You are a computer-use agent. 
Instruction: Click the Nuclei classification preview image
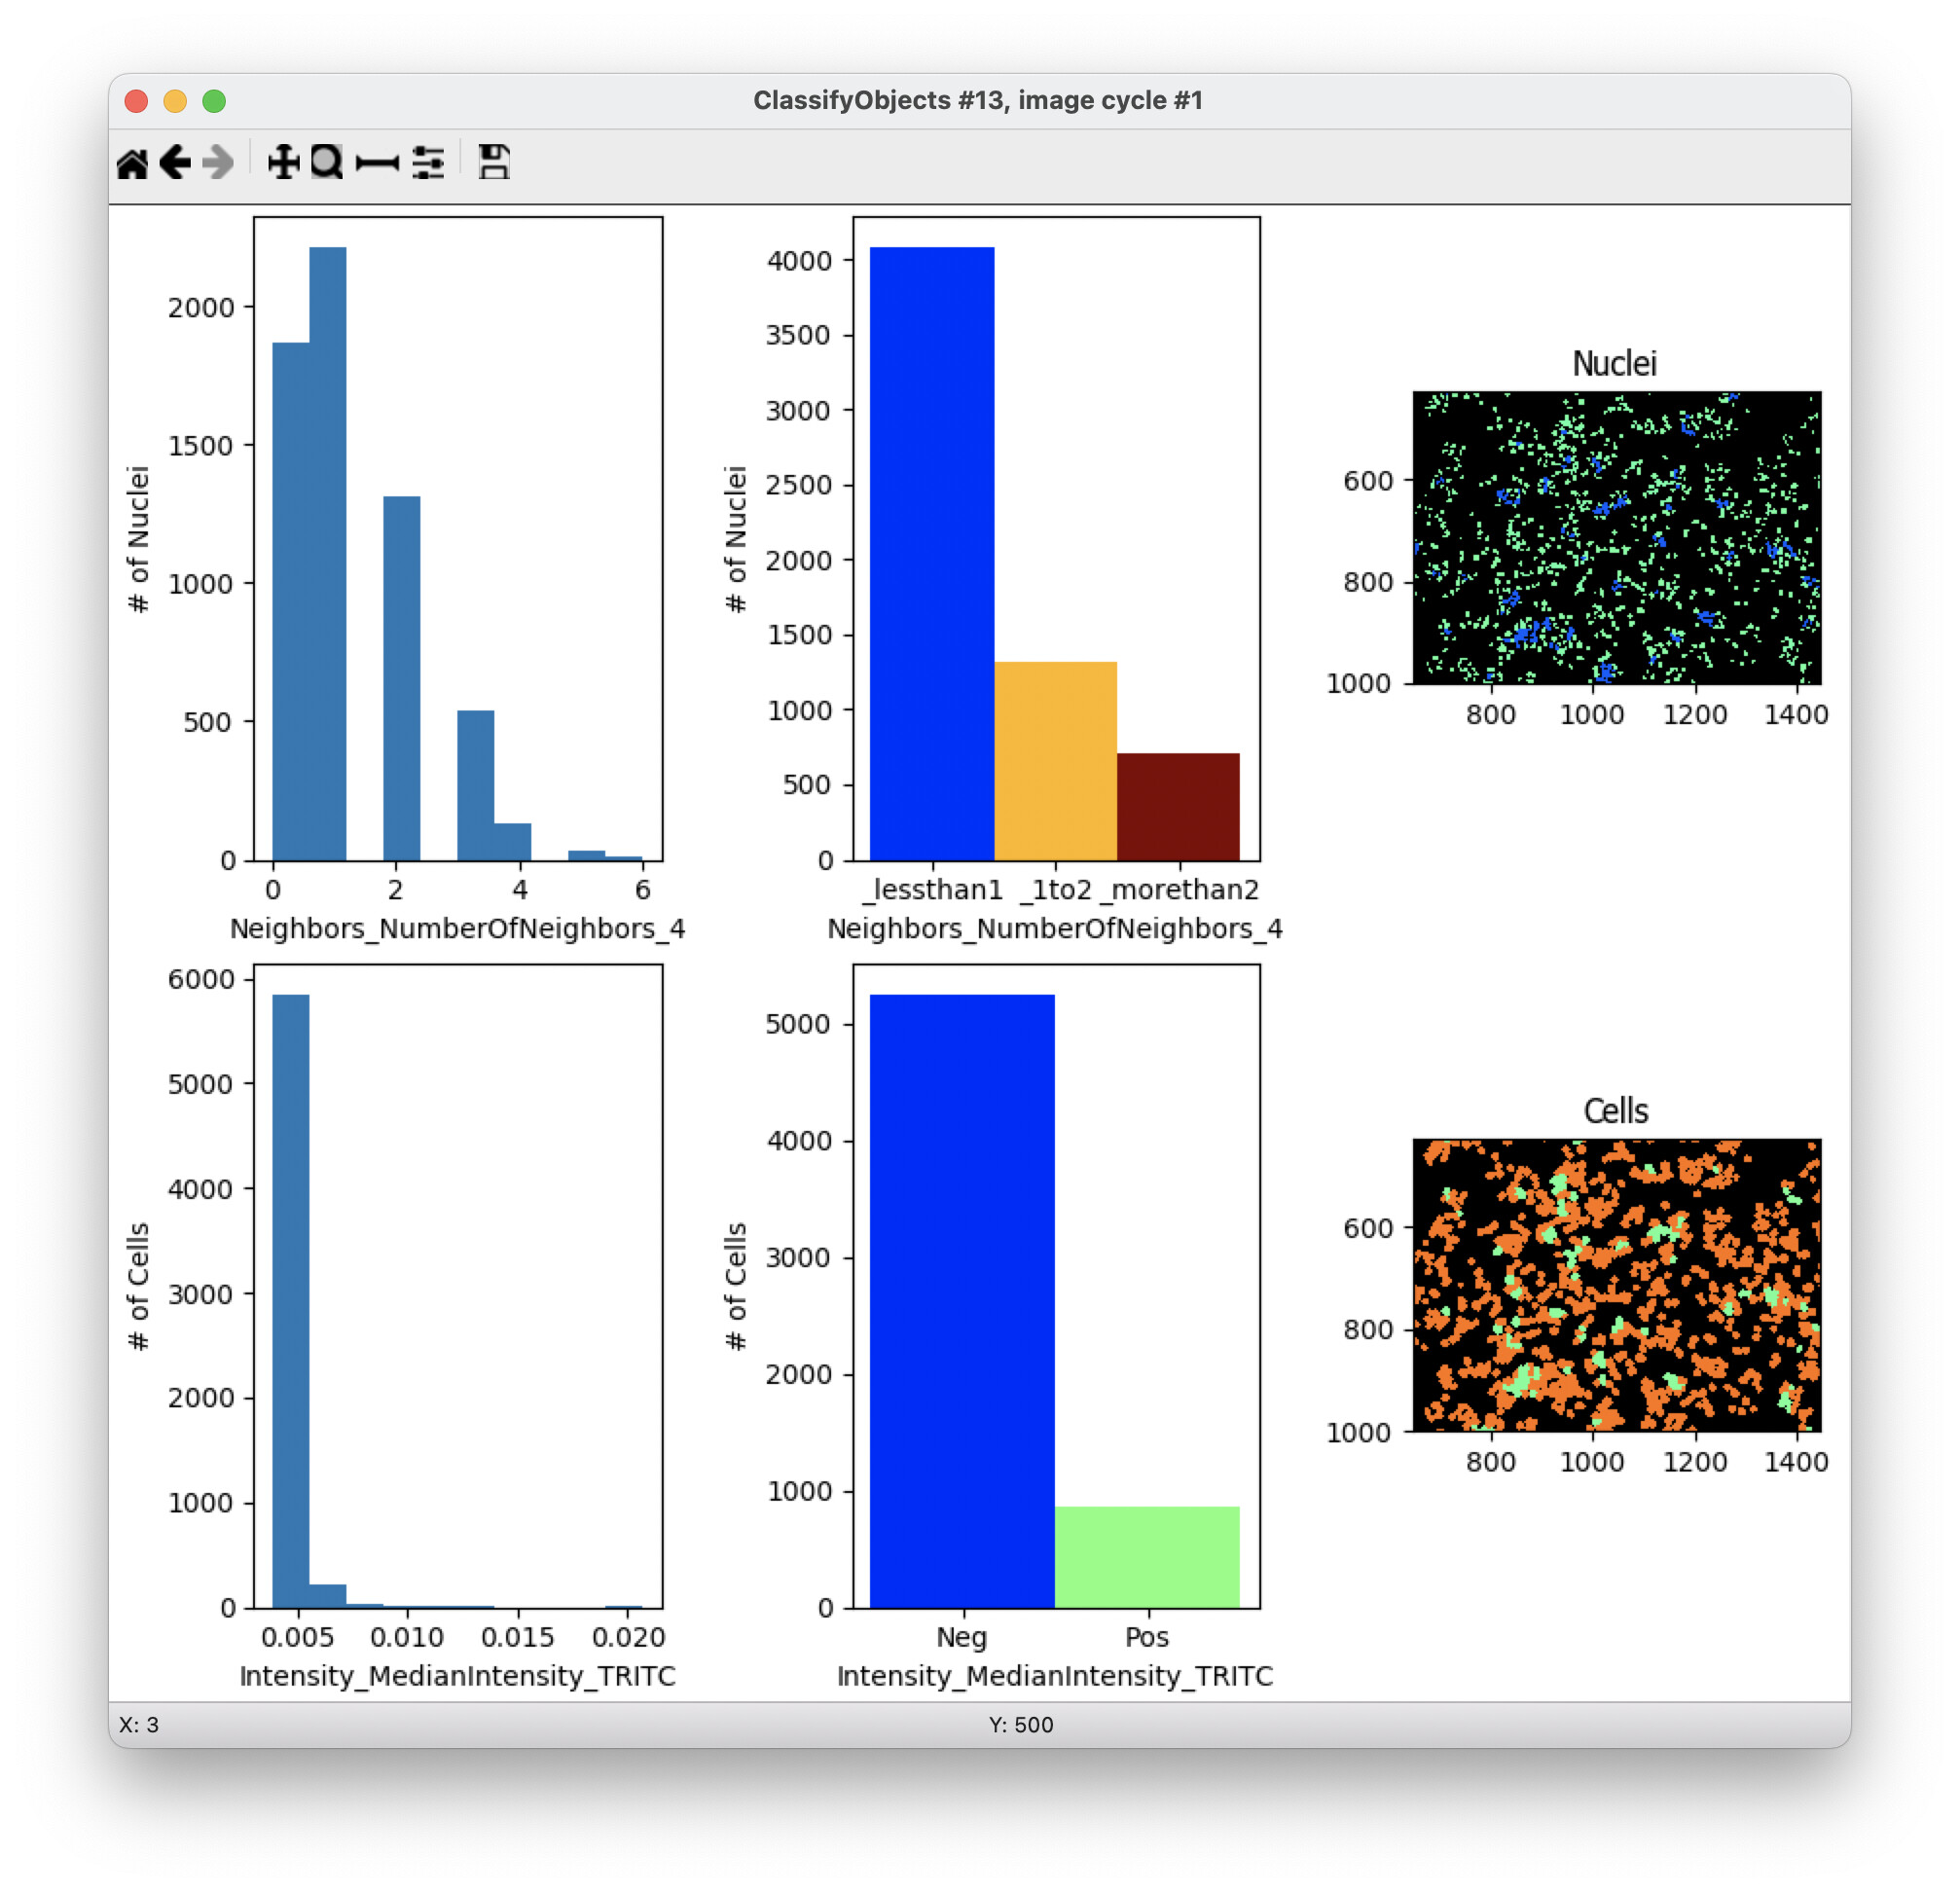click(1618, 537)
